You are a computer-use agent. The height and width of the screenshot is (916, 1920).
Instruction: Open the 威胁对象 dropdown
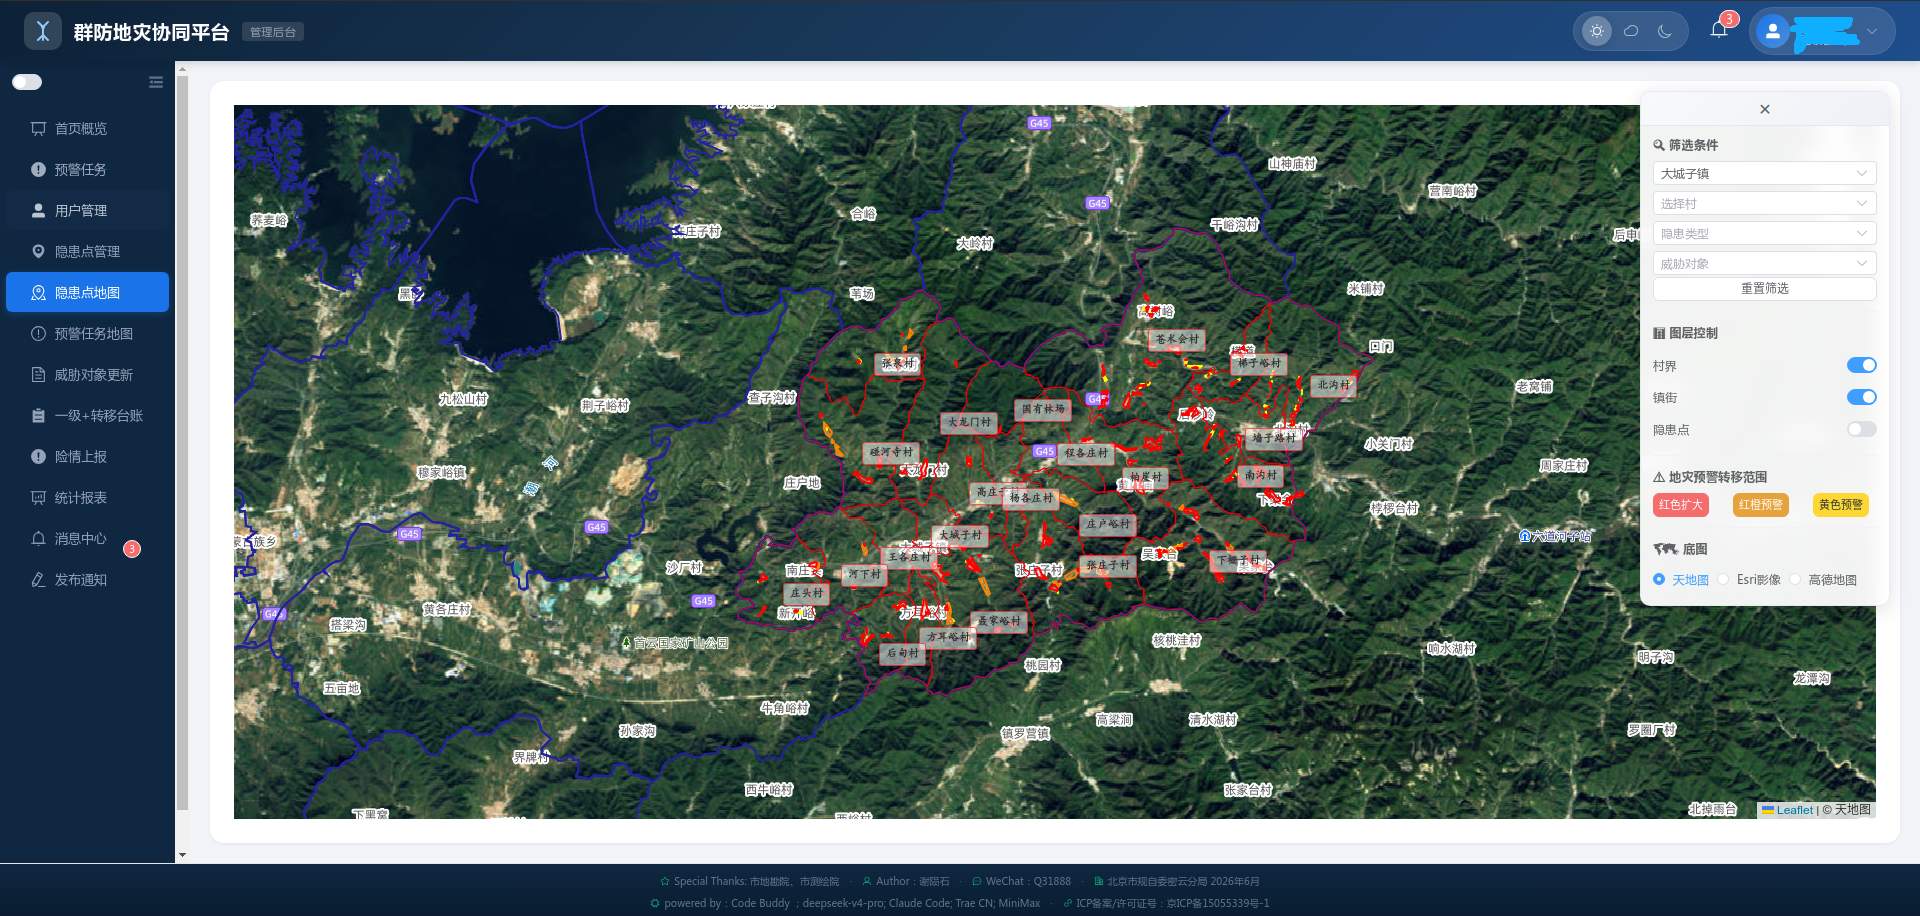tap(1764, 264)
